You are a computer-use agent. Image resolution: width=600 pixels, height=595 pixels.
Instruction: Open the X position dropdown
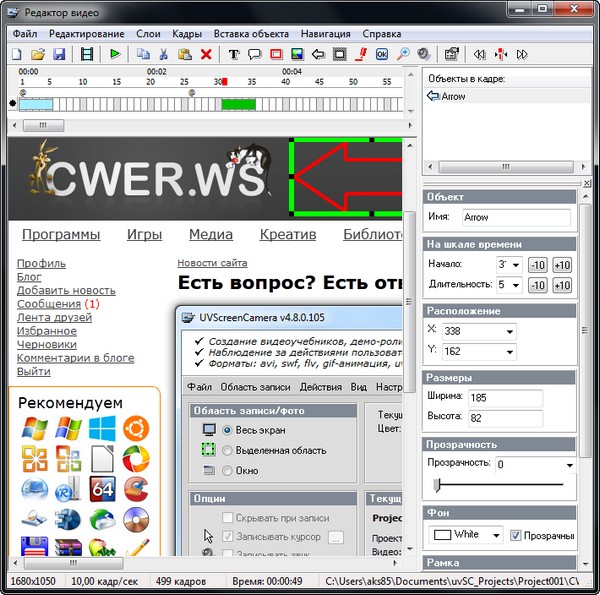pyautogui.click(x=510, y=331)
